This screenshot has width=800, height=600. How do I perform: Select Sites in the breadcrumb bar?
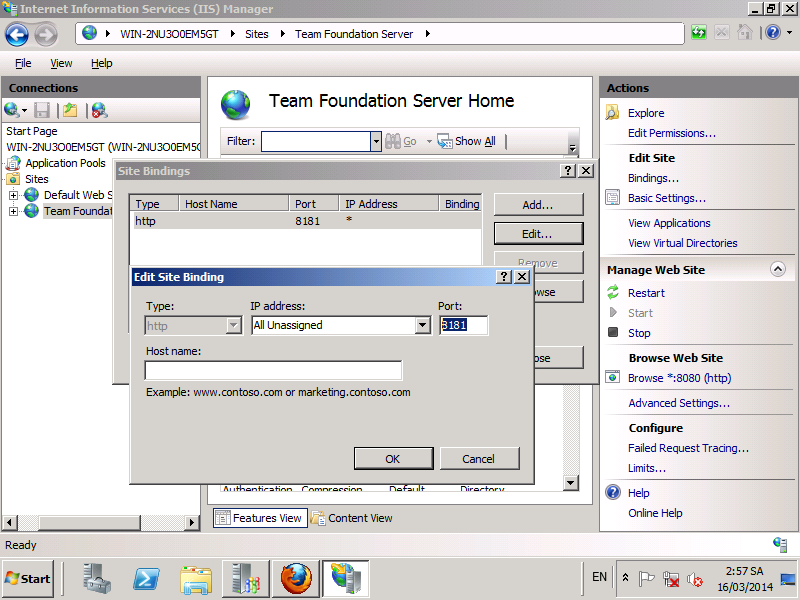pyautogui.click(x=256, y=34)
